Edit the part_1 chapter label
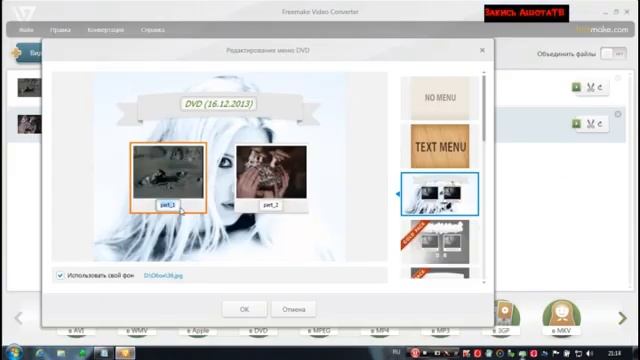This screenshot has width=640, height=360. tap(168, 205)
